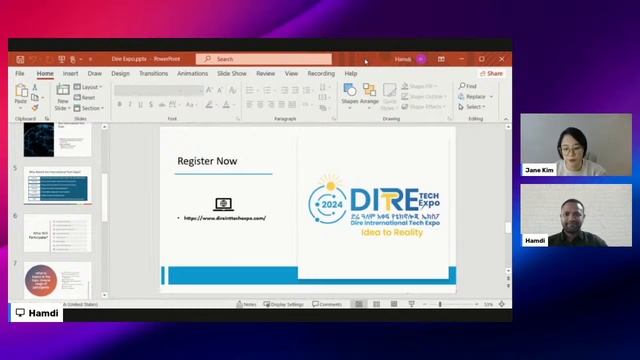Open Display Settings in status bar

284,304
